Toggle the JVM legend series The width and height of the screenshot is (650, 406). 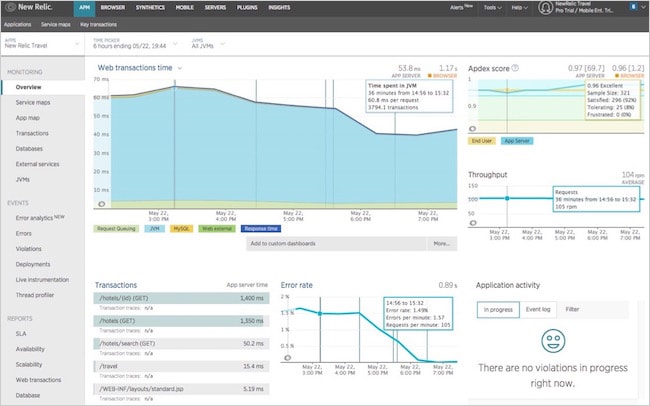[x=155, y=229]
